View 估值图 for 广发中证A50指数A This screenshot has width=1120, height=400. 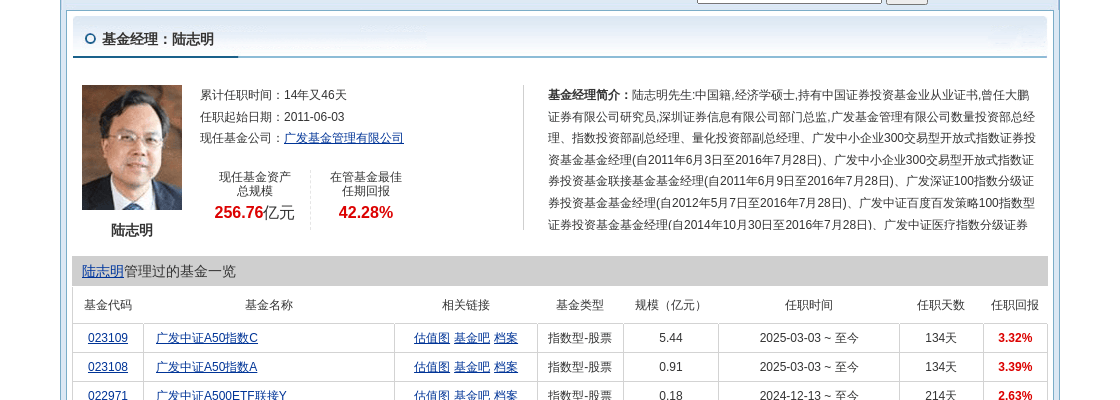(x=431, y=367)
